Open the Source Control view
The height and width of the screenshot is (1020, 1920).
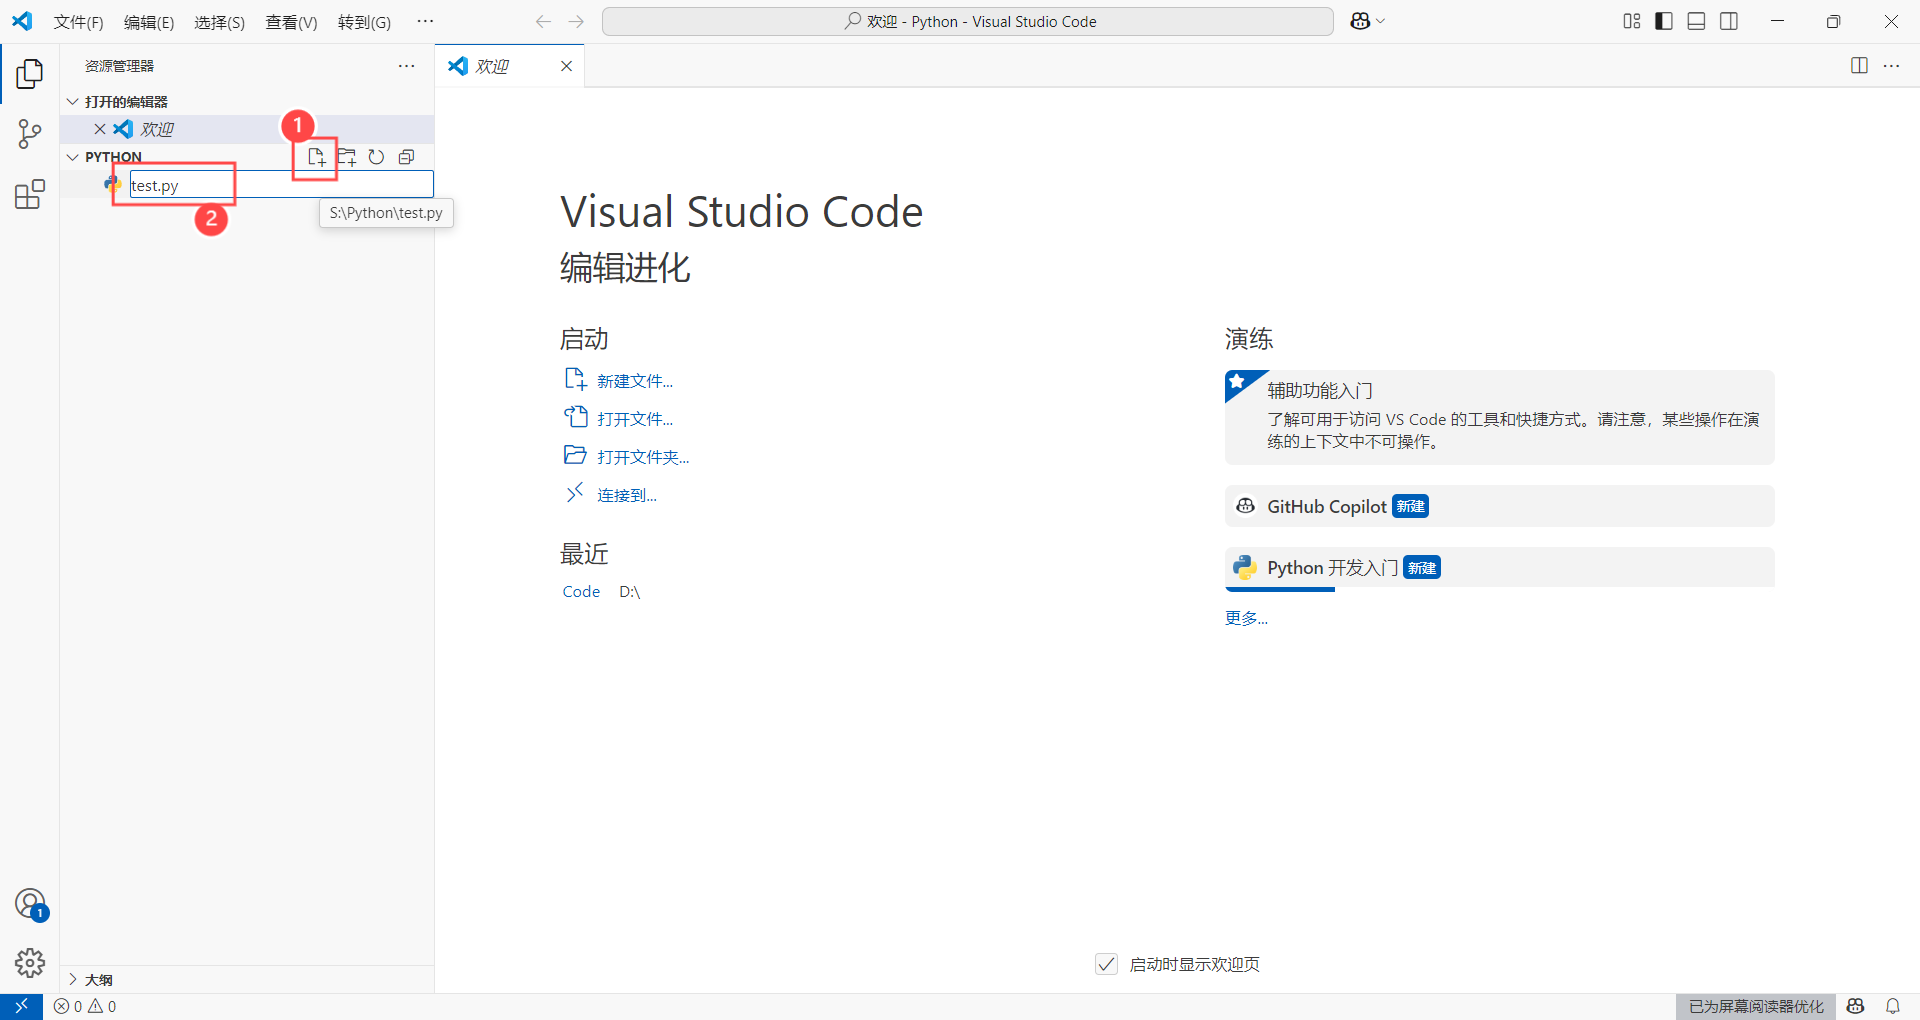[29, 133]
